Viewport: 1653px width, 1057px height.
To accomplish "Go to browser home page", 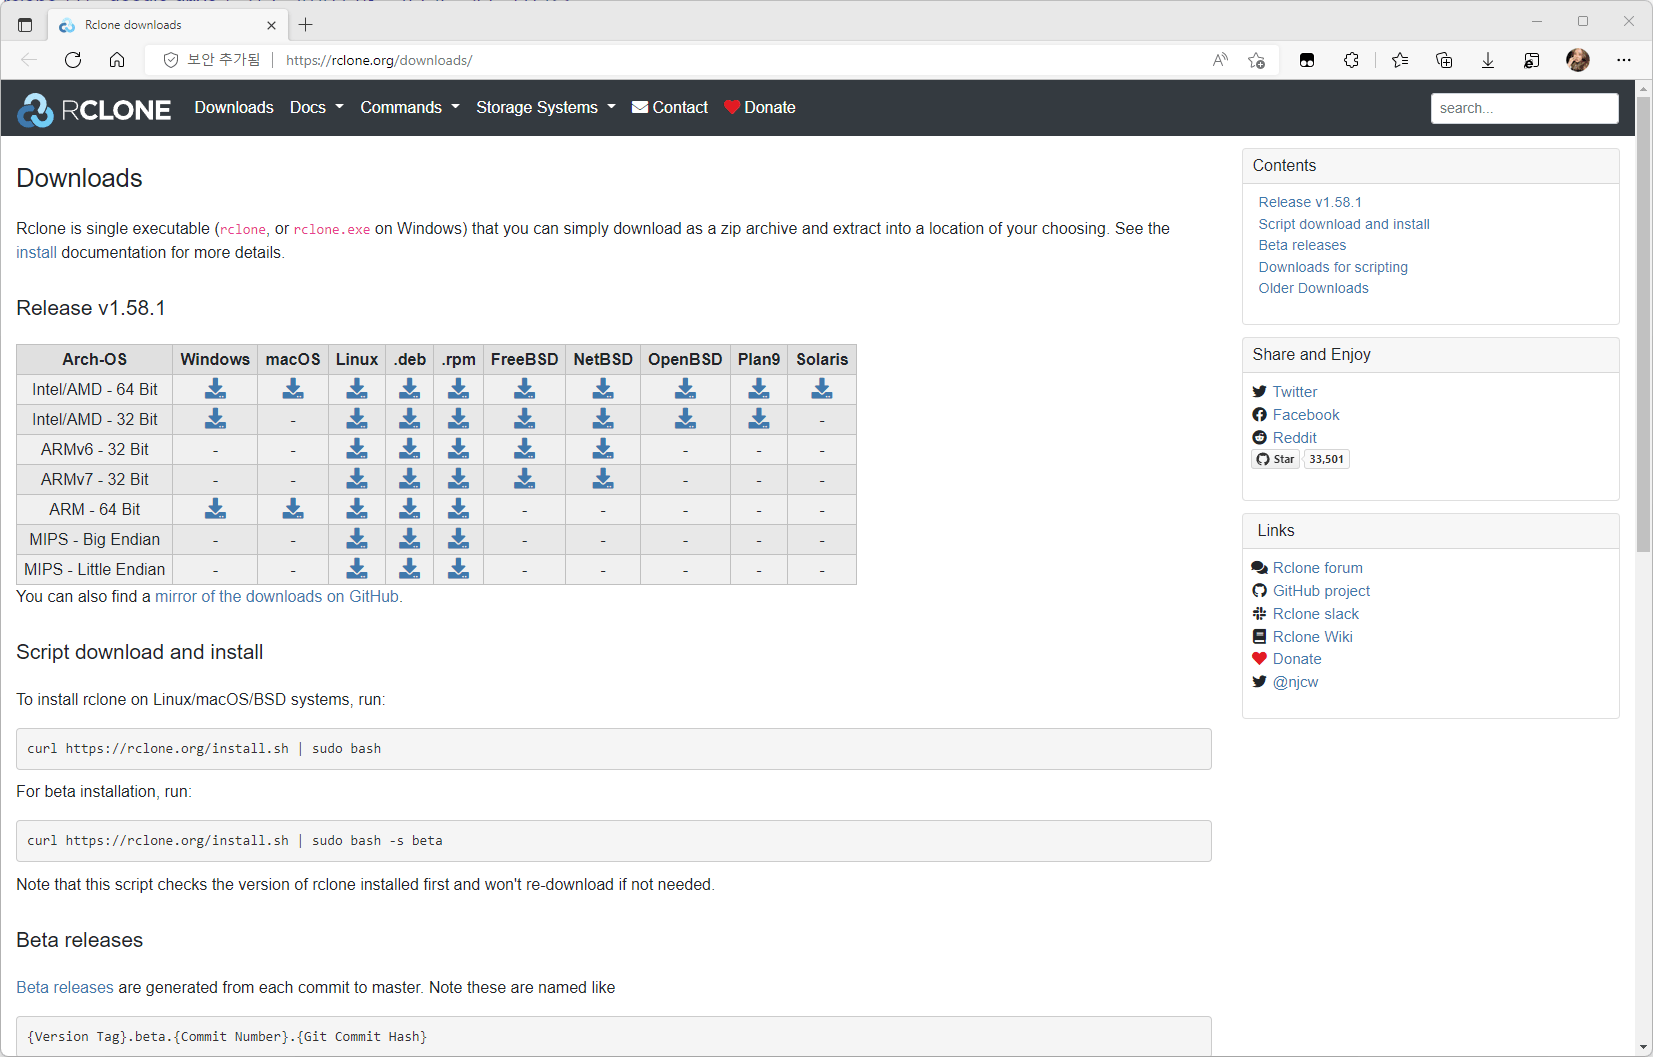I will pos(117,60).
